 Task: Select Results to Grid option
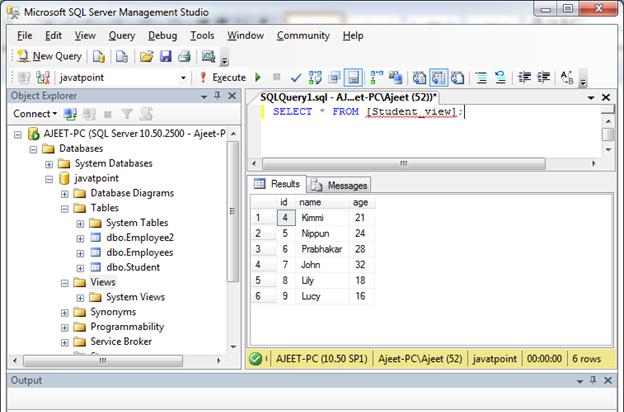pyautogui.click(x=439, y=78)
